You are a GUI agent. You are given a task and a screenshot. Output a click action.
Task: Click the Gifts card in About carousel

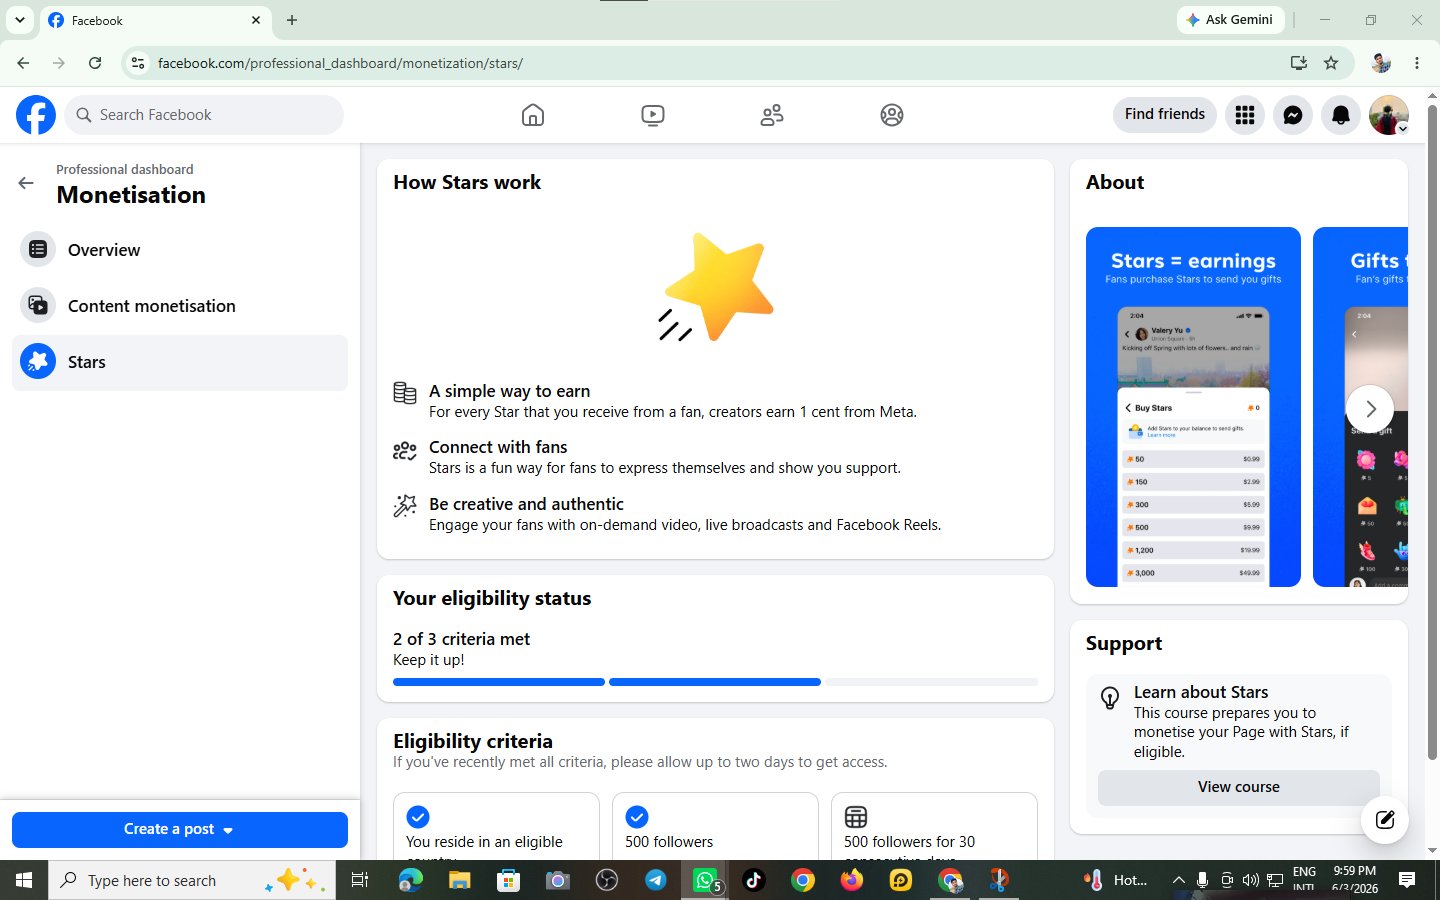pyautogui.click(x=1360, y=407)
